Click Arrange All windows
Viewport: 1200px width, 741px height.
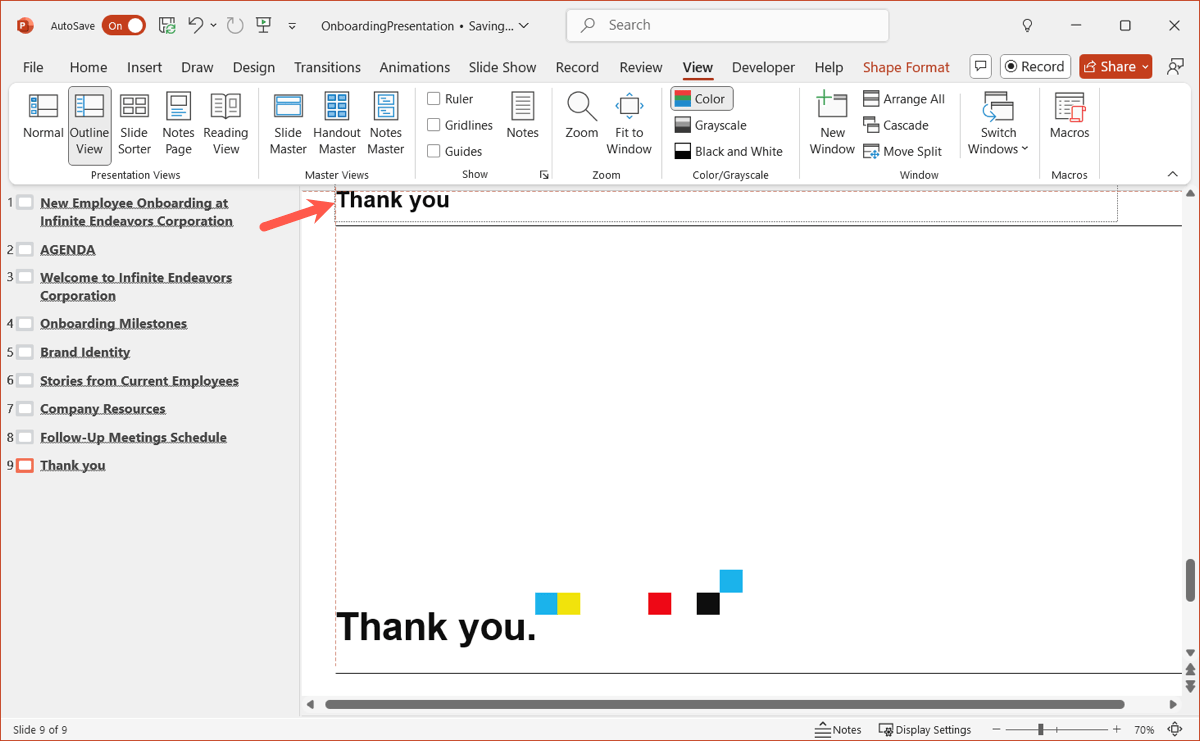(x=904, y=99)
